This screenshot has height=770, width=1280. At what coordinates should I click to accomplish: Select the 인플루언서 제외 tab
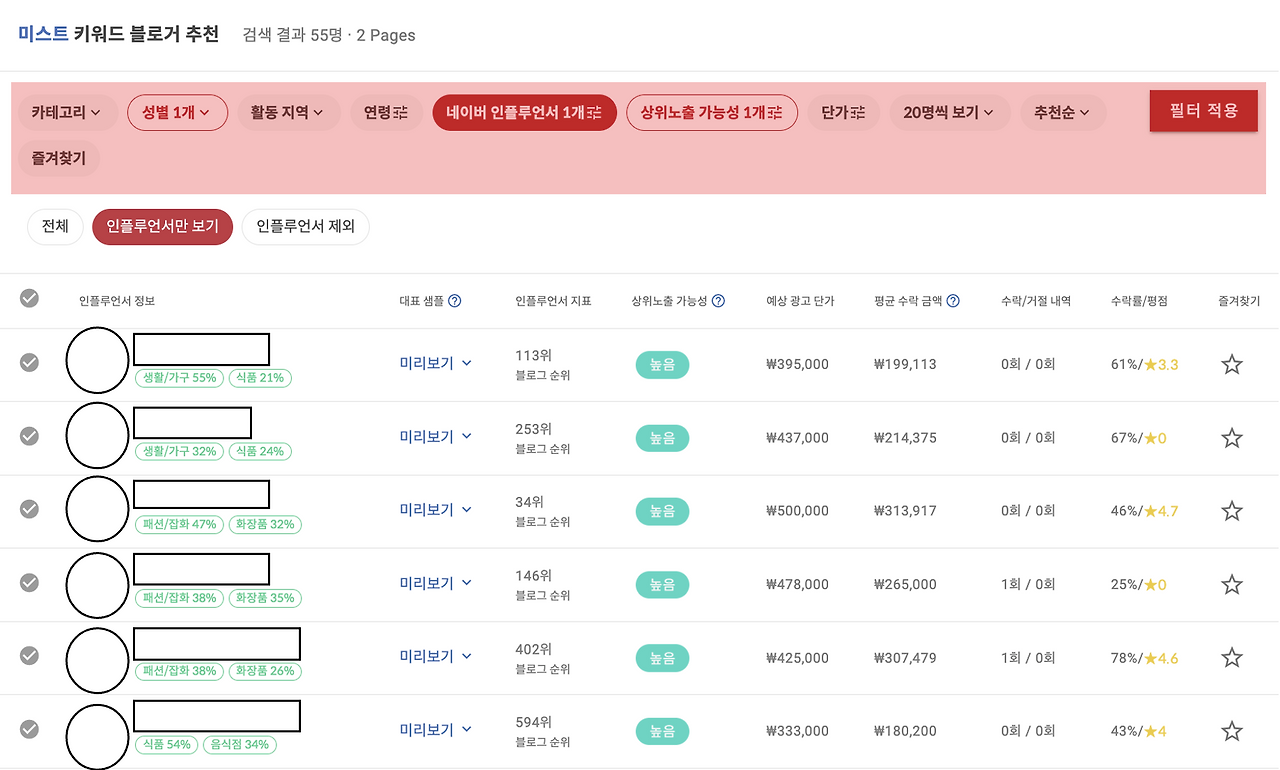coord(305,226)
